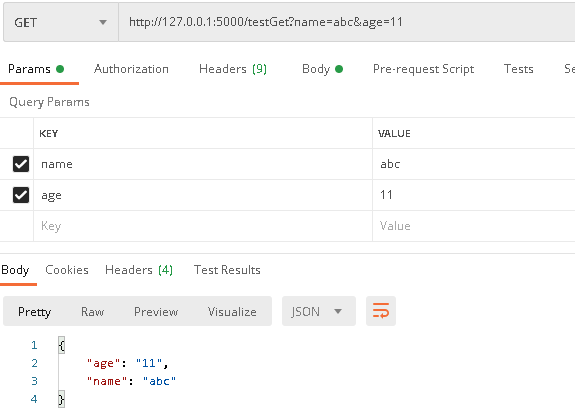
Task: Click the 'abc' value cell
Action: coord(473,164)
